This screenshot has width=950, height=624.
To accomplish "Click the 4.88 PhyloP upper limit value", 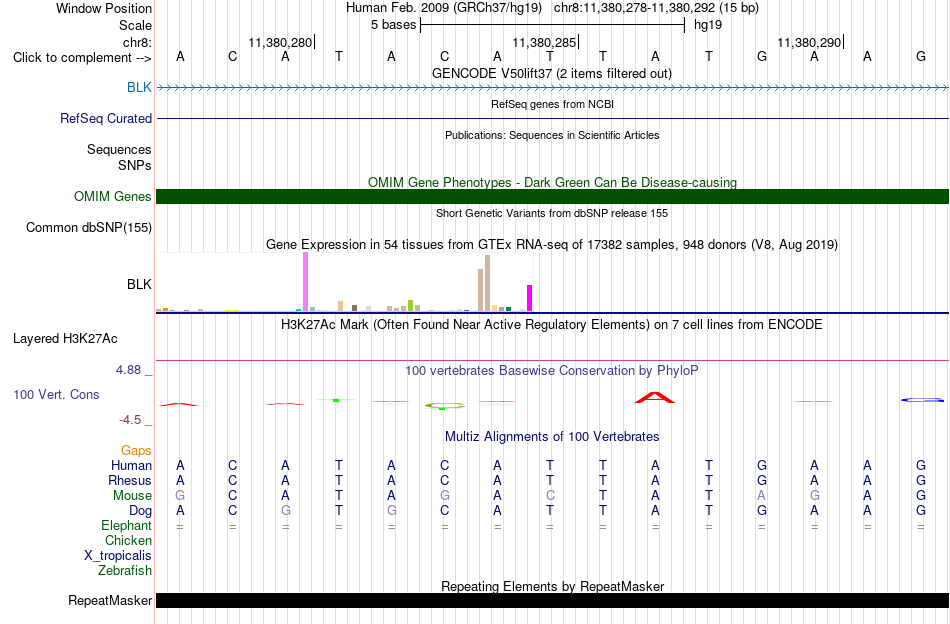I will point(129,370).
